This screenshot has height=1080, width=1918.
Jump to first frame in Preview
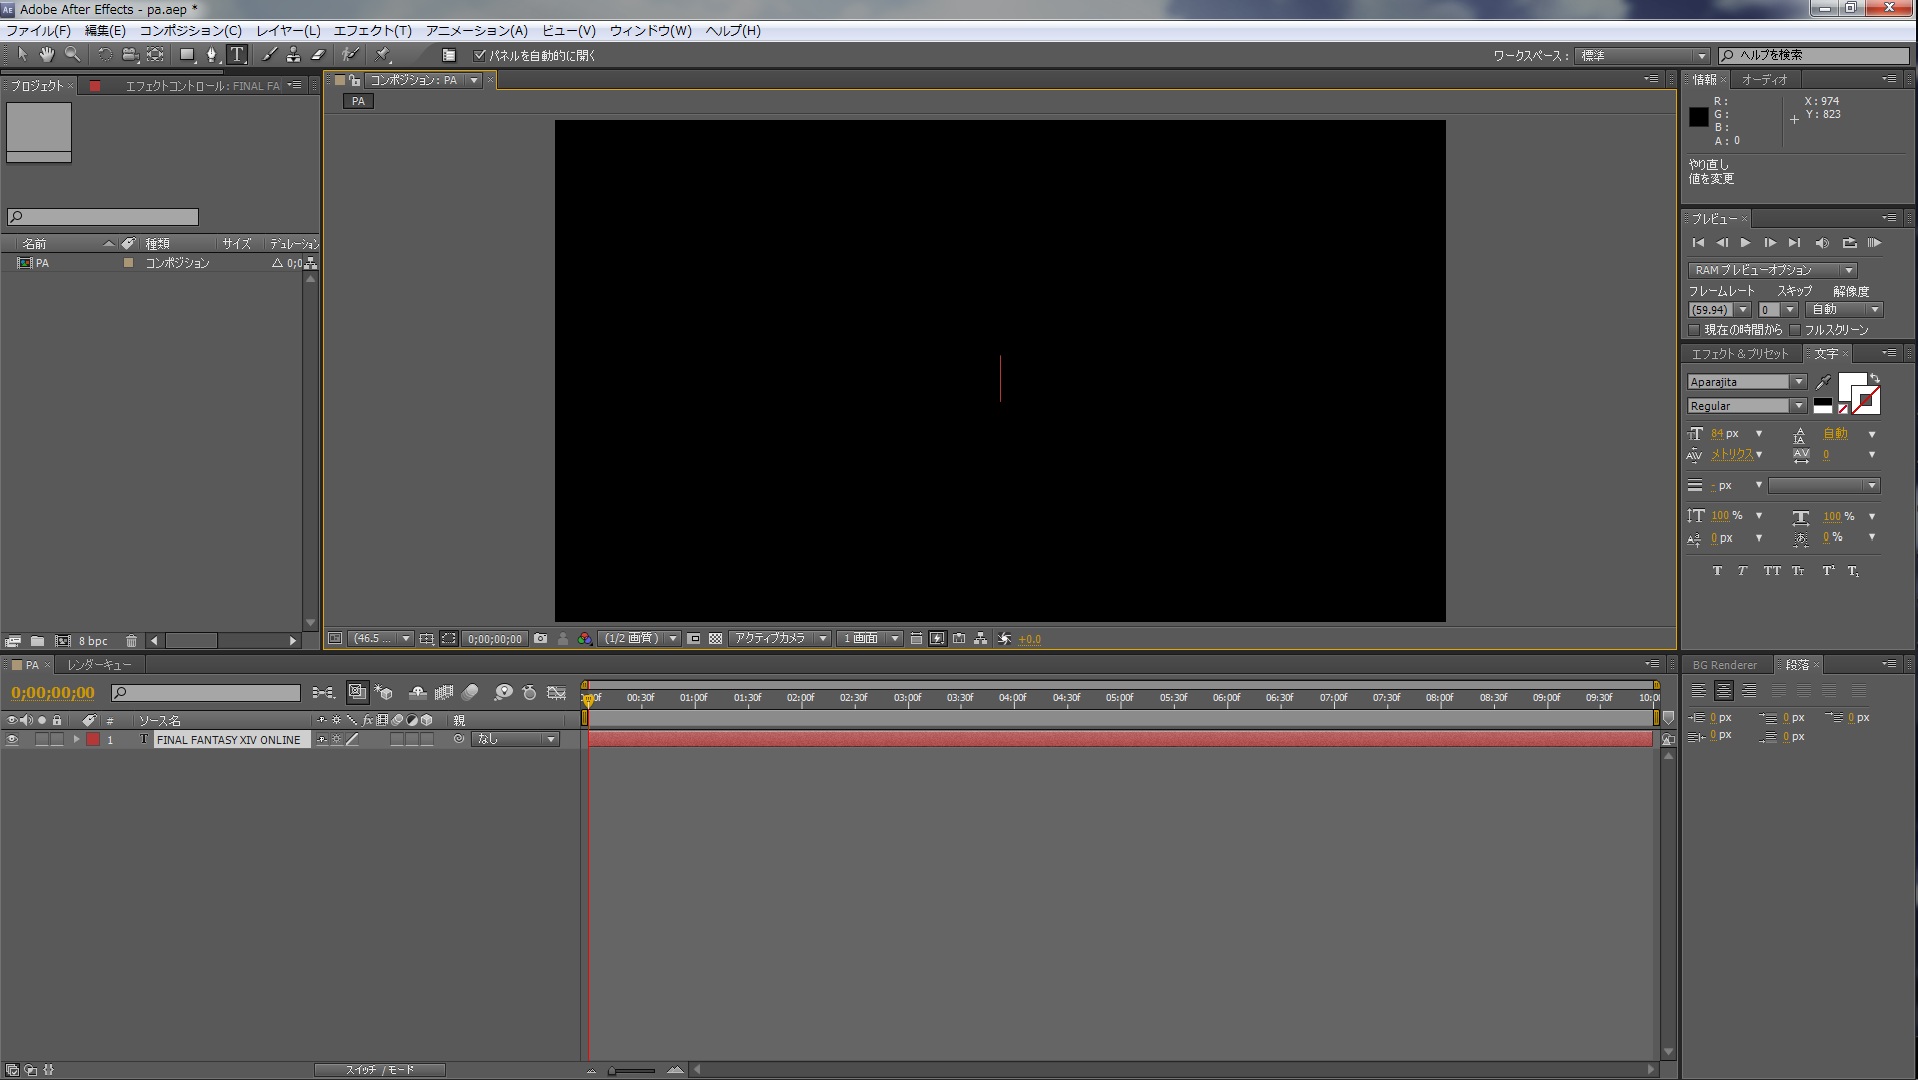(x=1697, y=243)
